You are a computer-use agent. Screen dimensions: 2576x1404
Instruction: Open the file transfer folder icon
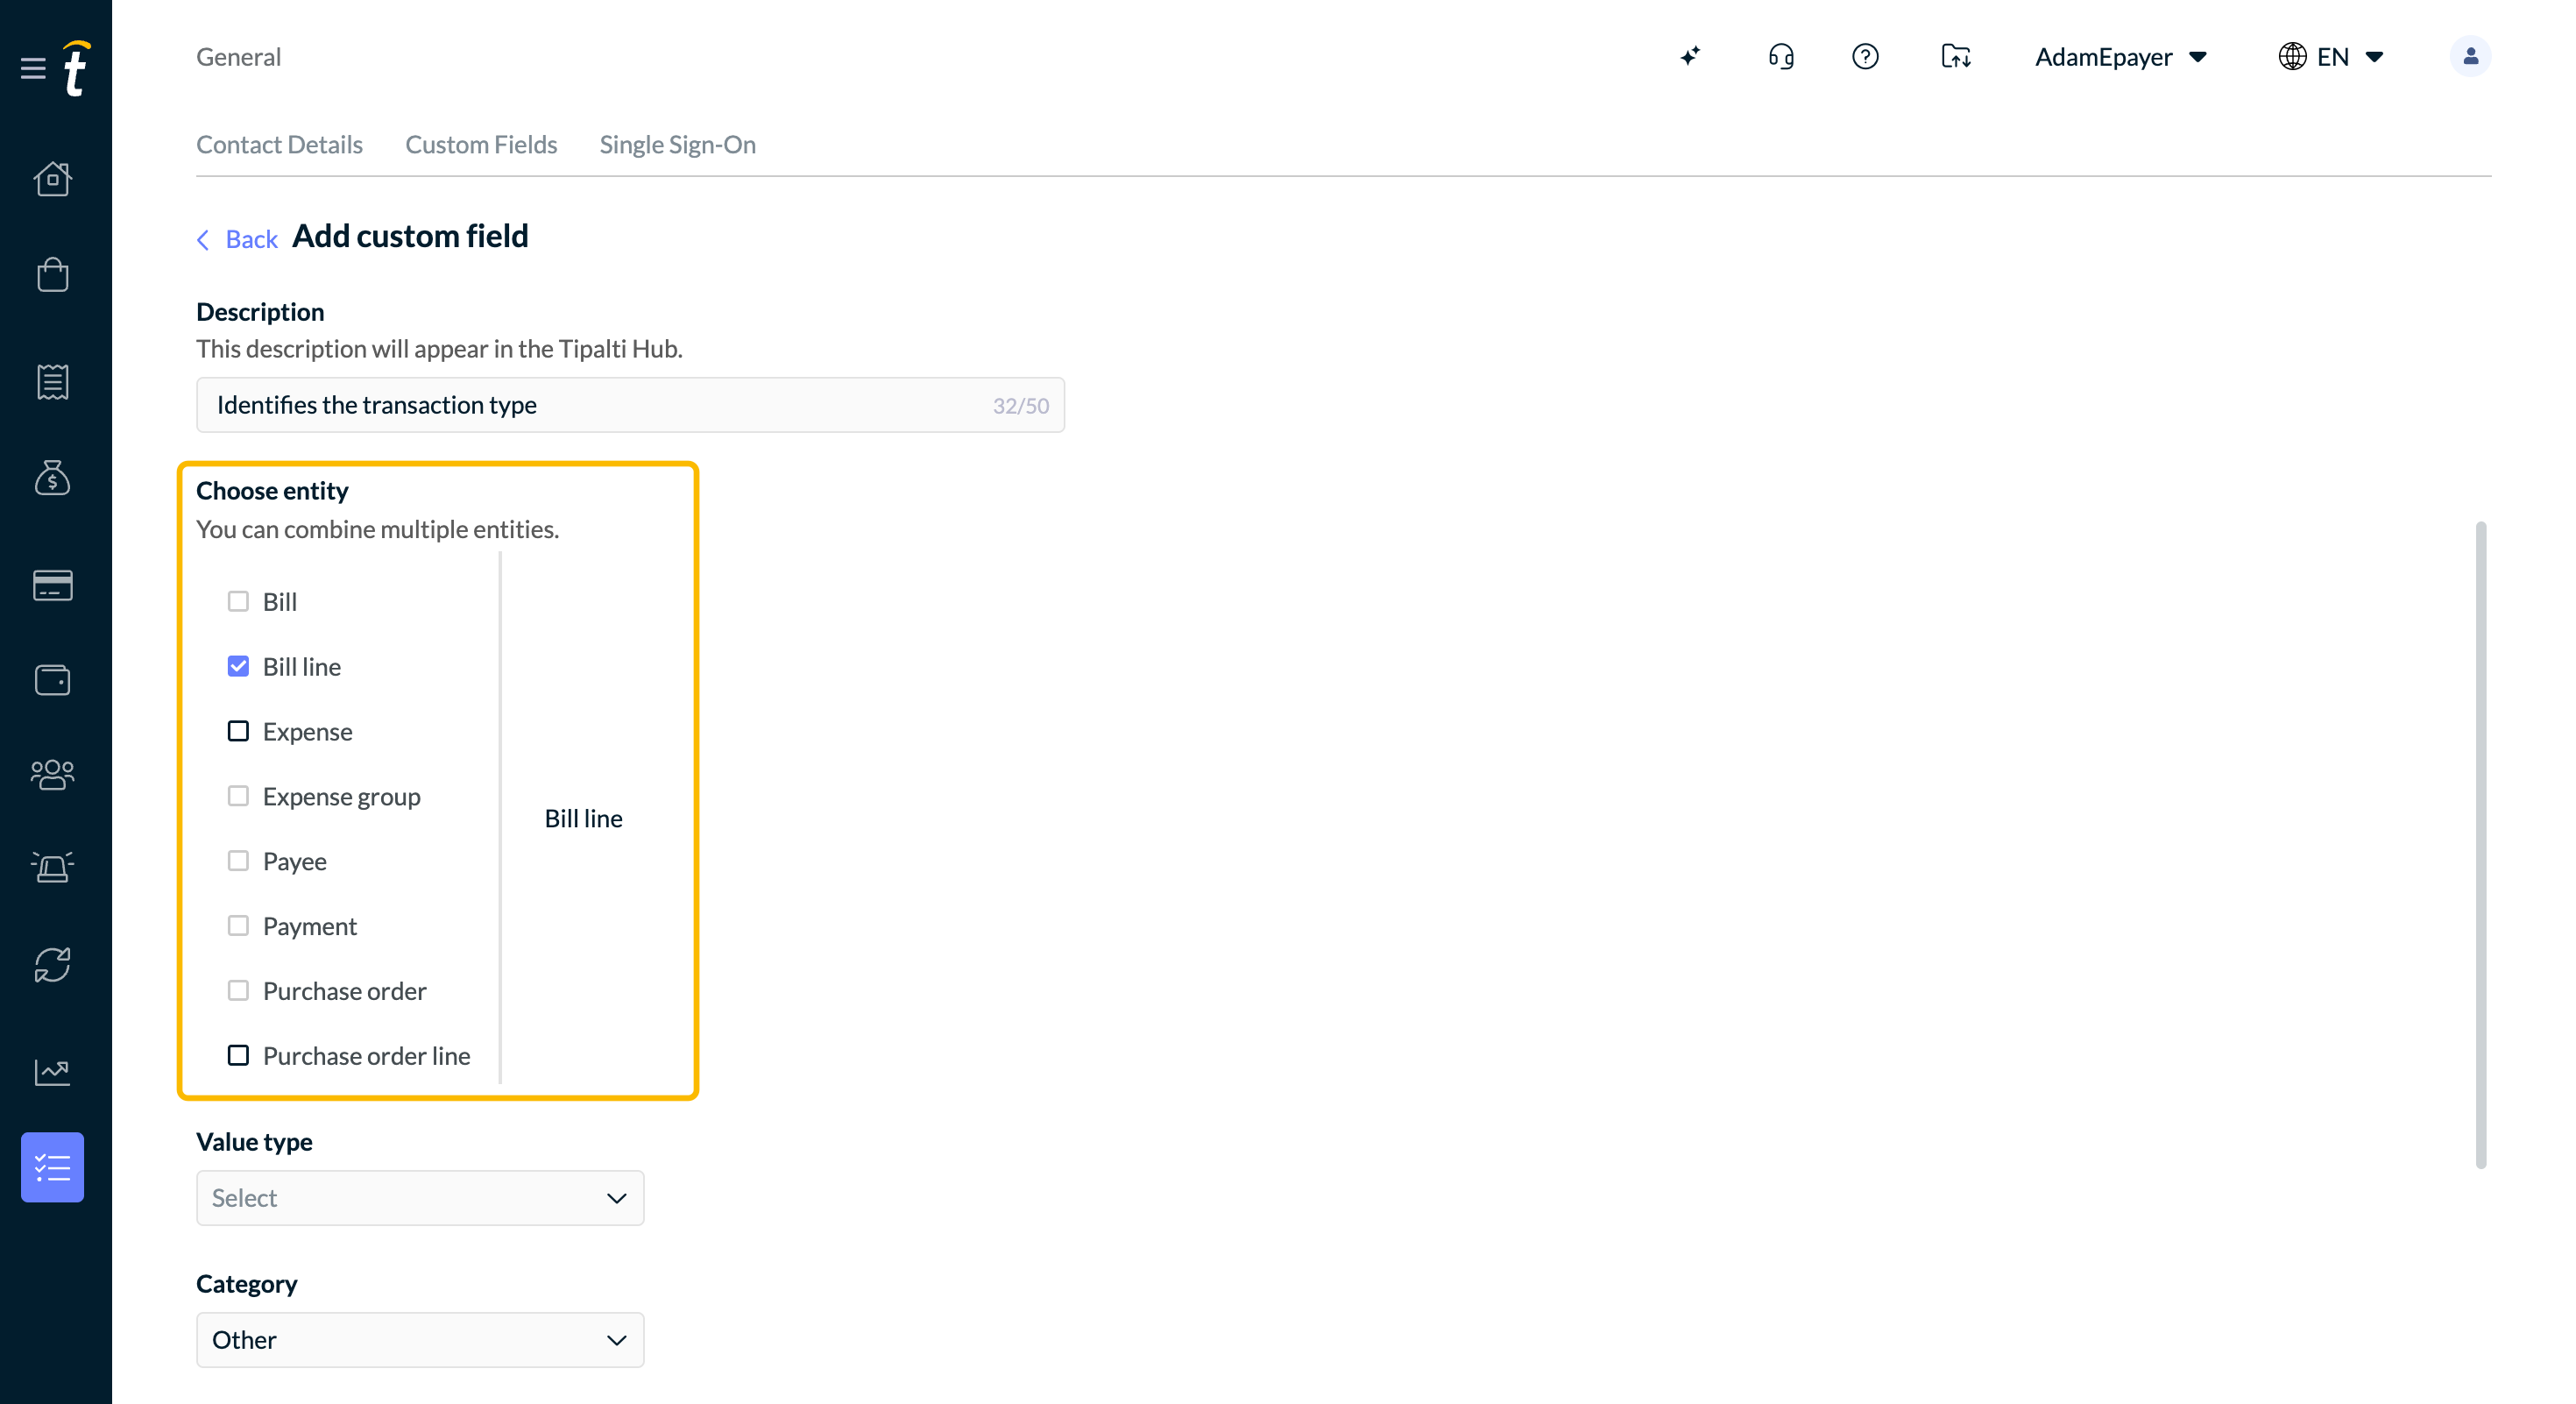pos(1956,56)
